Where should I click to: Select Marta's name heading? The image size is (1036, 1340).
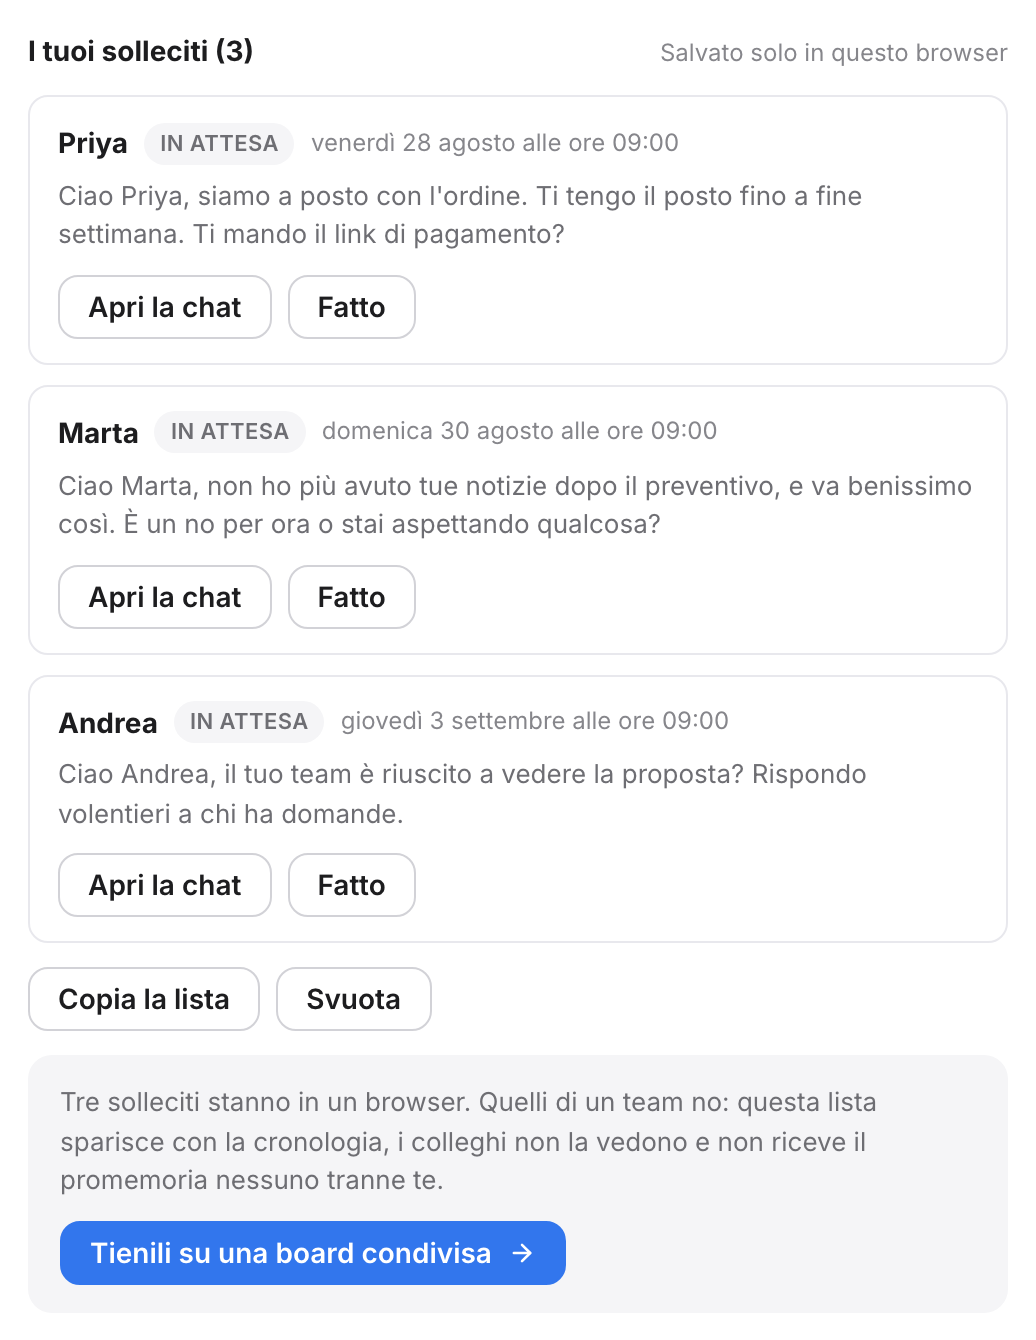98,433
